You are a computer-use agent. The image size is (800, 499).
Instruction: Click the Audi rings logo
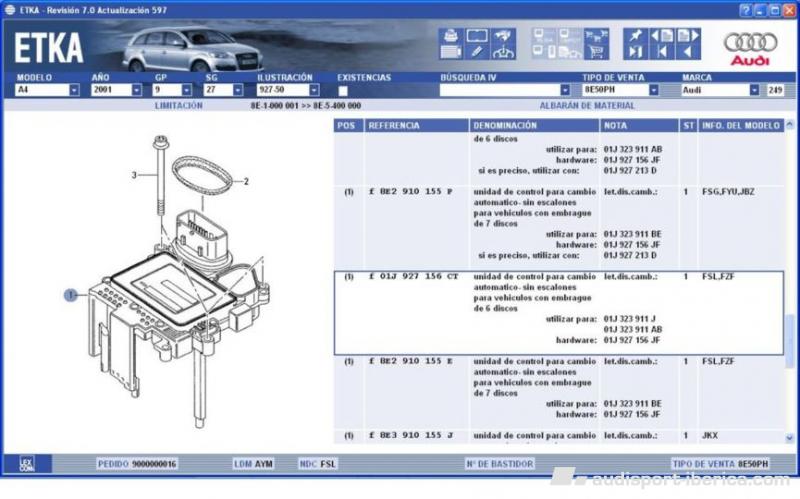tap(750, 42)
